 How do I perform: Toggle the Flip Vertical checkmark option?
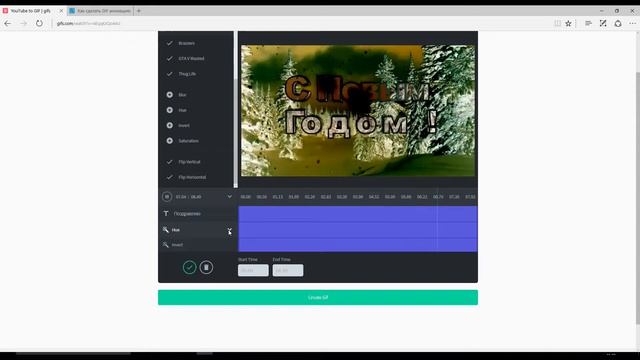(169, 162)
